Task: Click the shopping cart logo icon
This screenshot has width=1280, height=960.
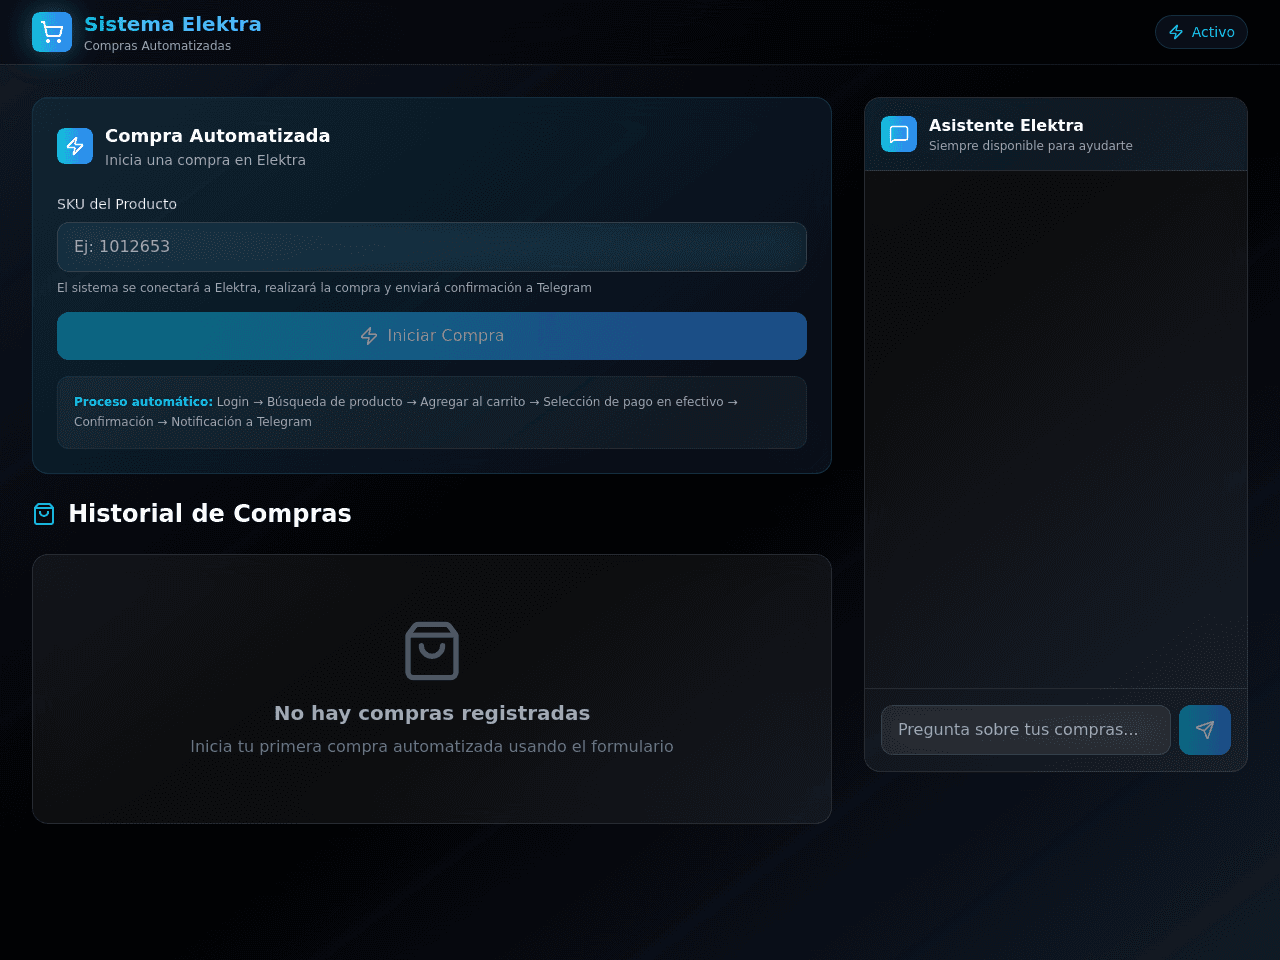Action: click(52, 32)
